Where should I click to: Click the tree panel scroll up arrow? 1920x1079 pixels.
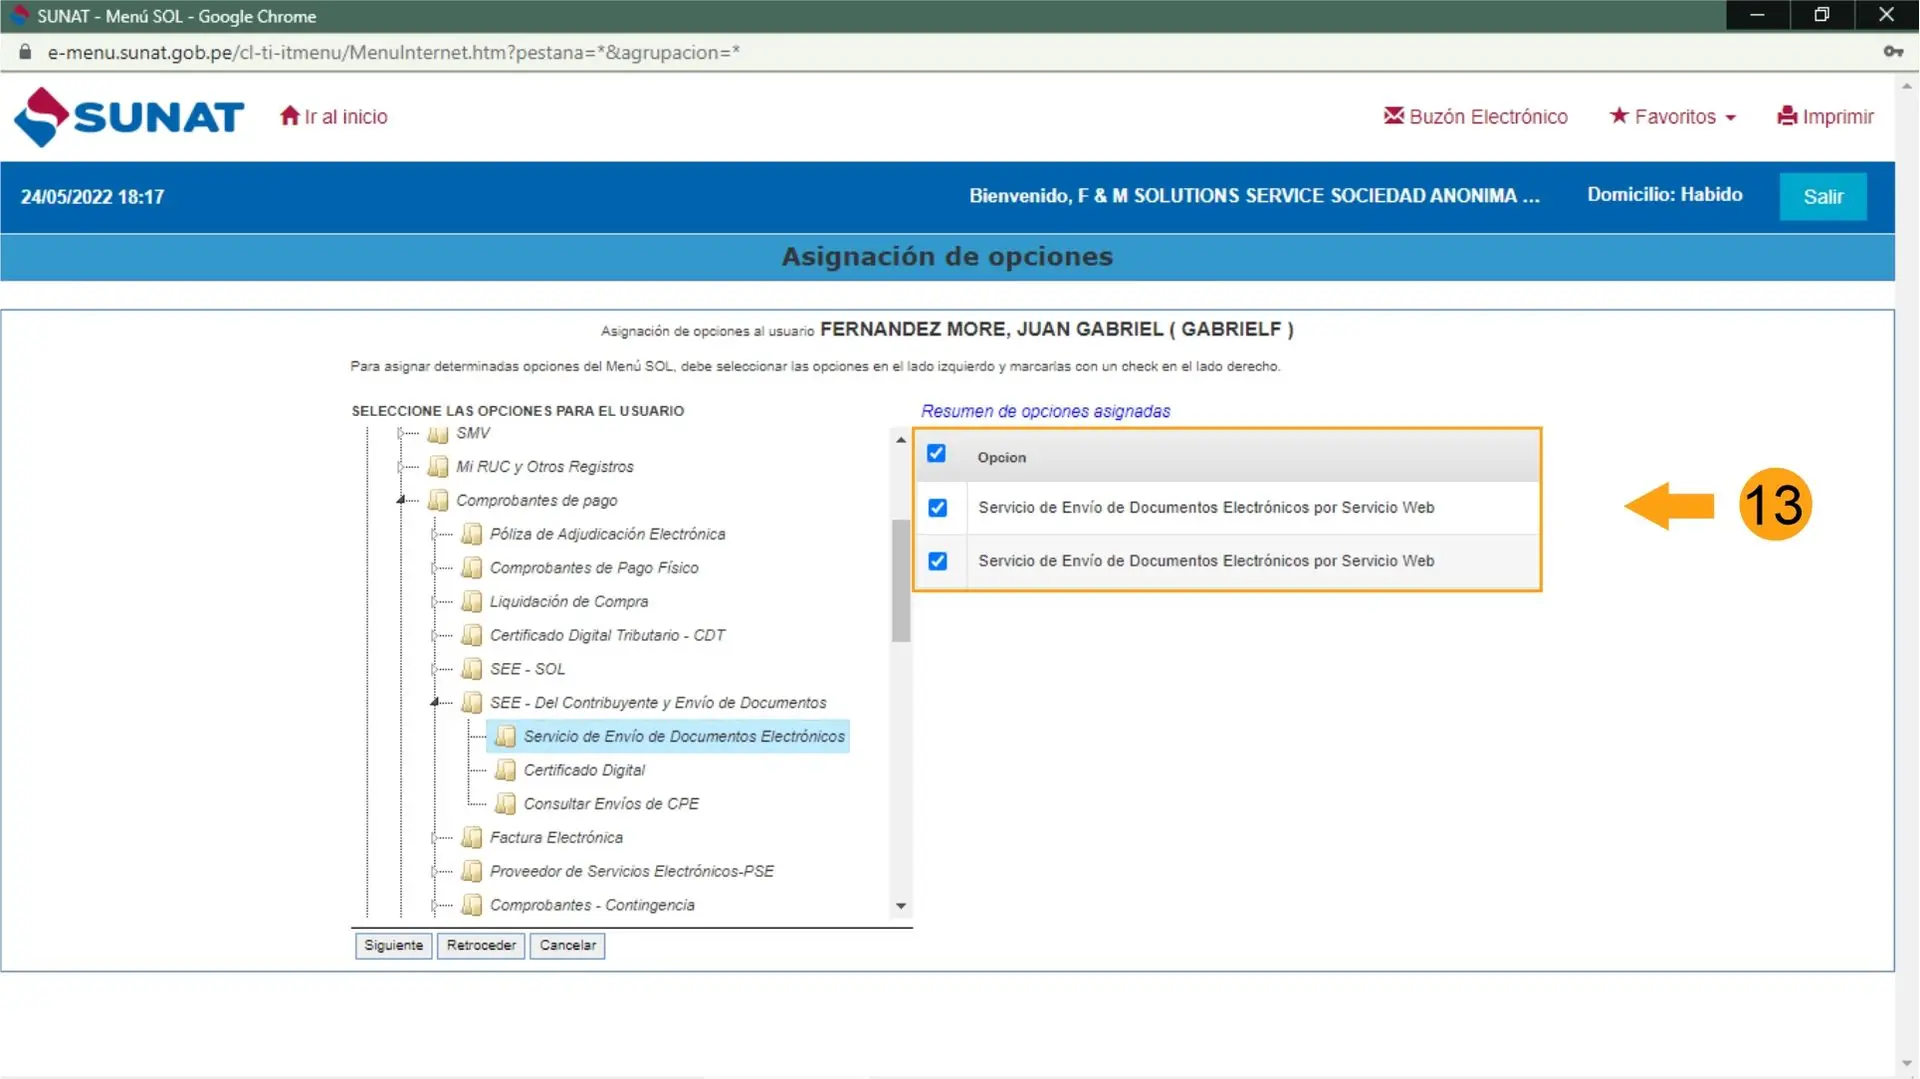901,440
